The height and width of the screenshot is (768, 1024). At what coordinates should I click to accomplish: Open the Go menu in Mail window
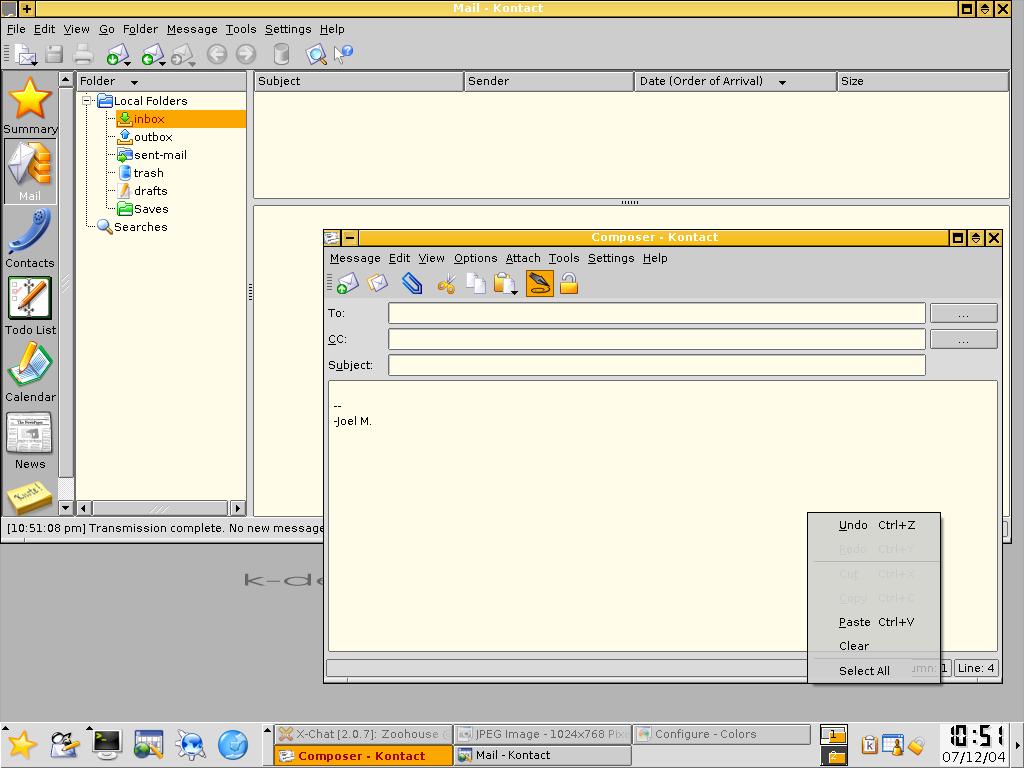coord(106,29)
